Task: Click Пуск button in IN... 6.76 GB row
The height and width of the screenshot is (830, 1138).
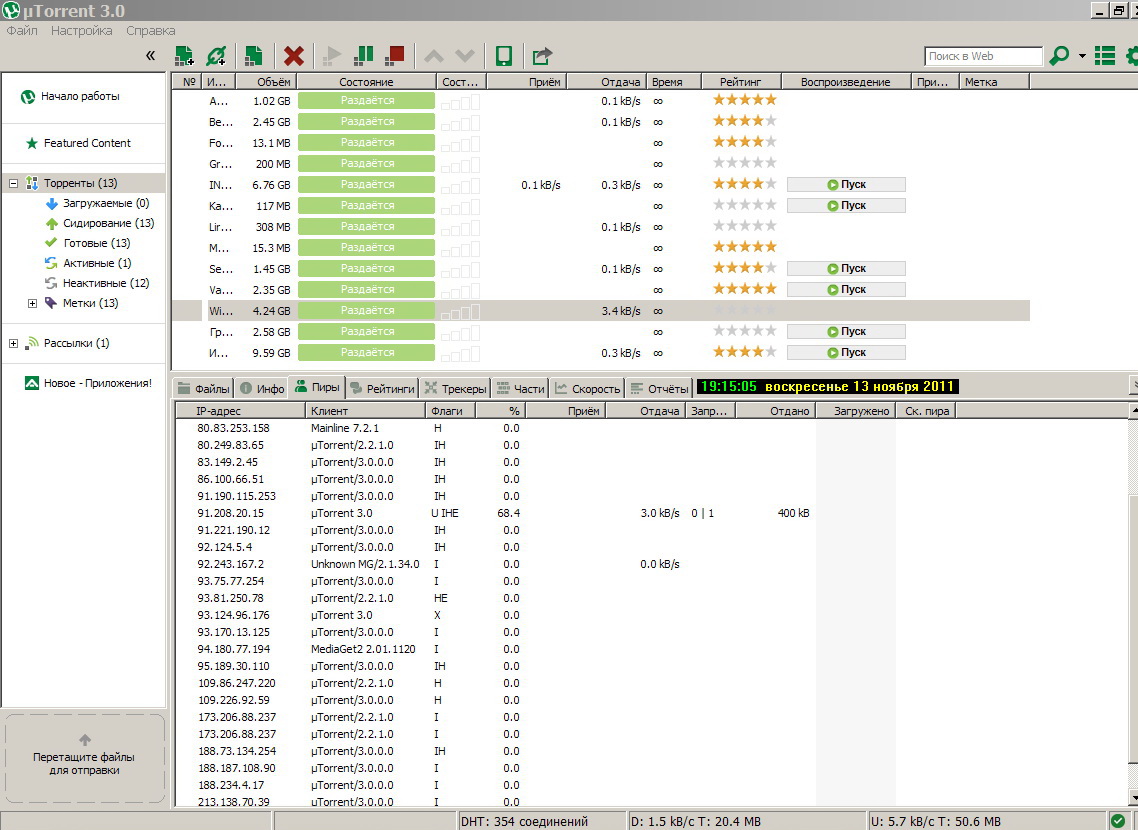Action: (x=846, y=185)
